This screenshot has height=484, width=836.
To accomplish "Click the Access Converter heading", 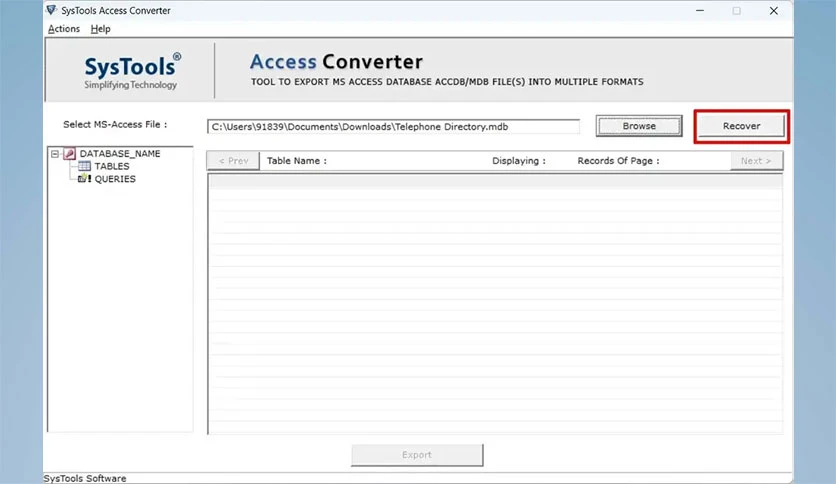I will pos(336,62).
